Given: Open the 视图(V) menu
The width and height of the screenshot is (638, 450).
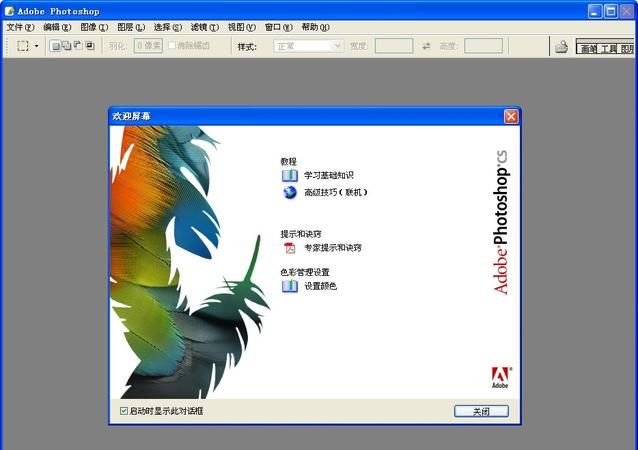Looking at the screenshot, I should point(242,27).
